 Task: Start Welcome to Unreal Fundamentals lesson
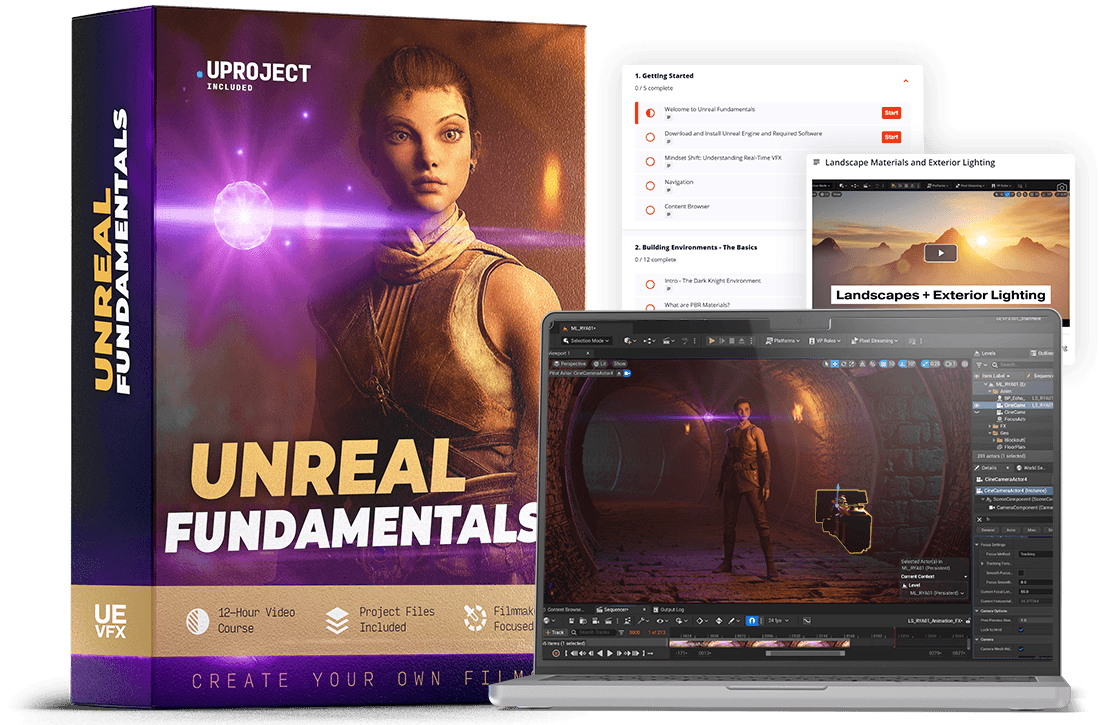coord(891,113)
